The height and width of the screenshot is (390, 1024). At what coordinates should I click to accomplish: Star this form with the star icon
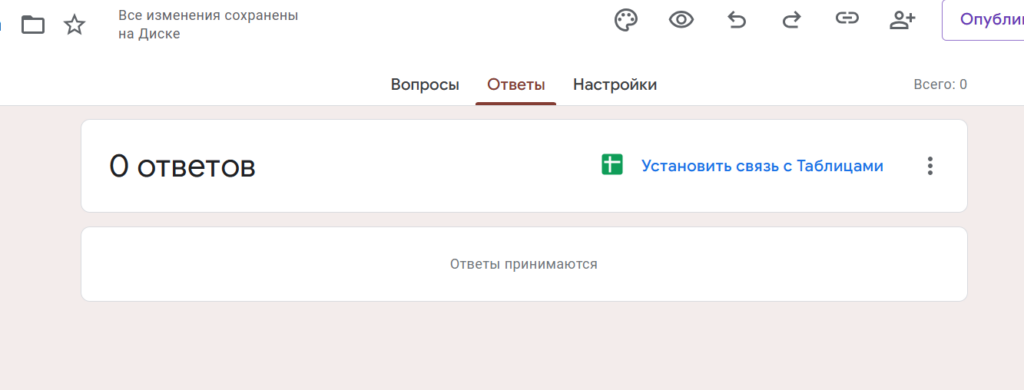[74, 25]
